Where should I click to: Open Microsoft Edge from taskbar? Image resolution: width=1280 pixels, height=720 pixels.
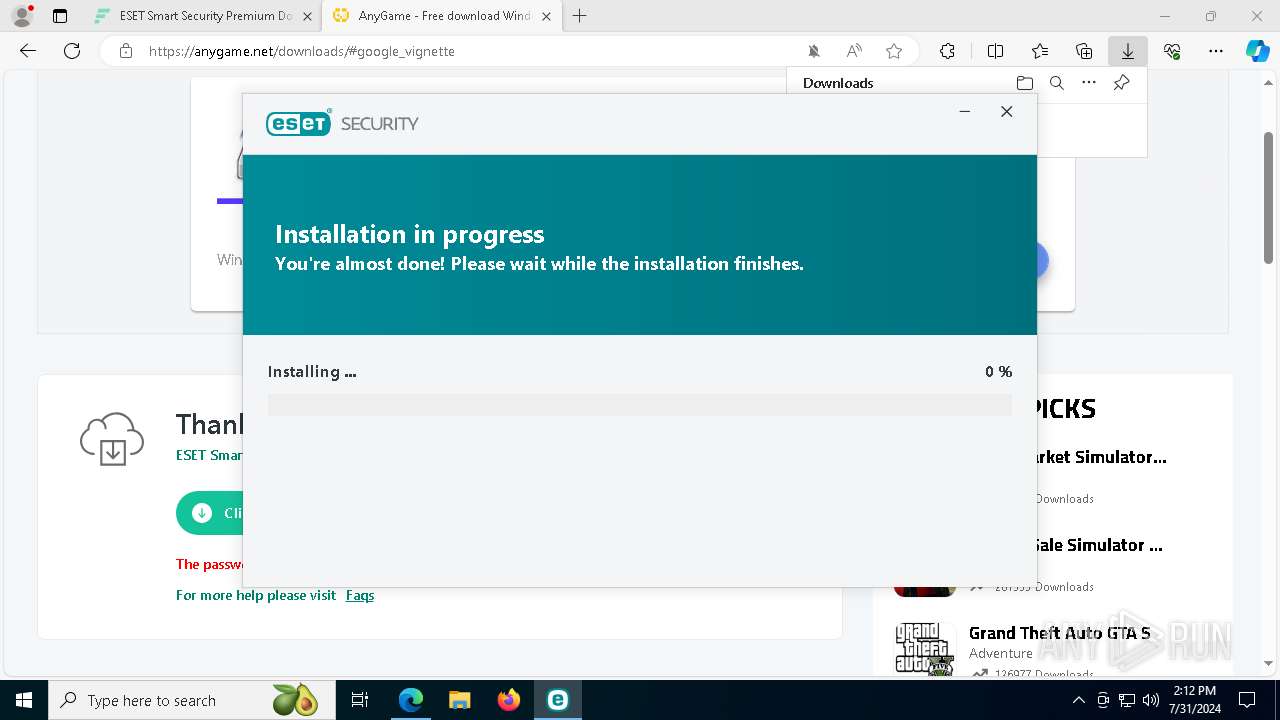point(411,700)
